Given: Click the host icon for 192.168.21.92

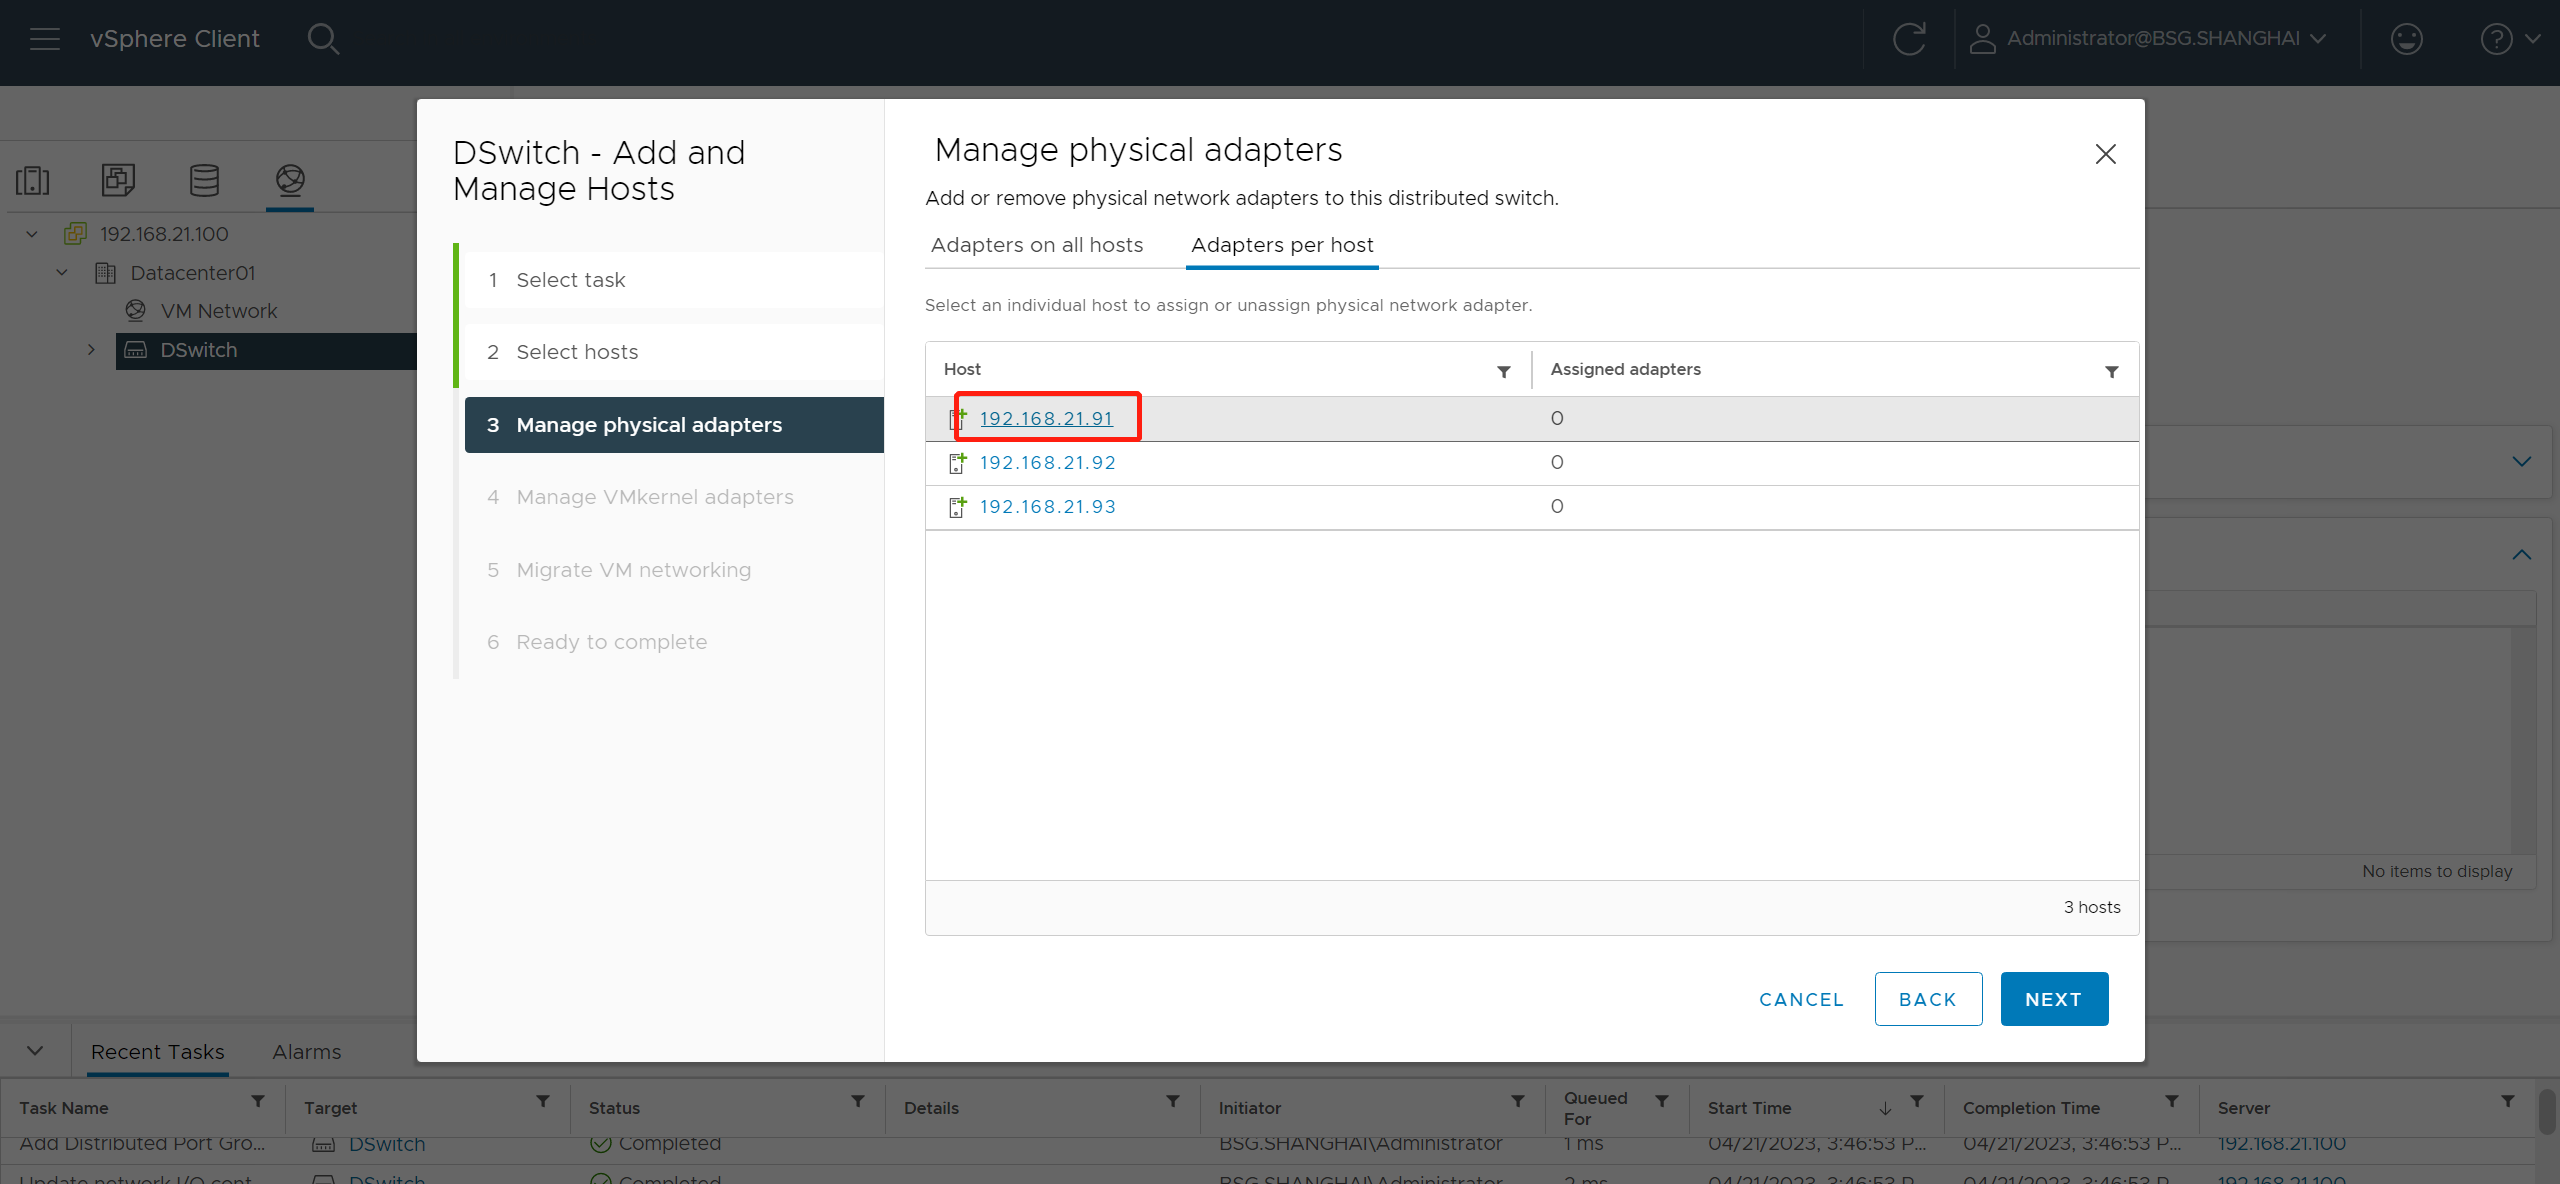Looking at the screenshot, I should tap(955, 462).
